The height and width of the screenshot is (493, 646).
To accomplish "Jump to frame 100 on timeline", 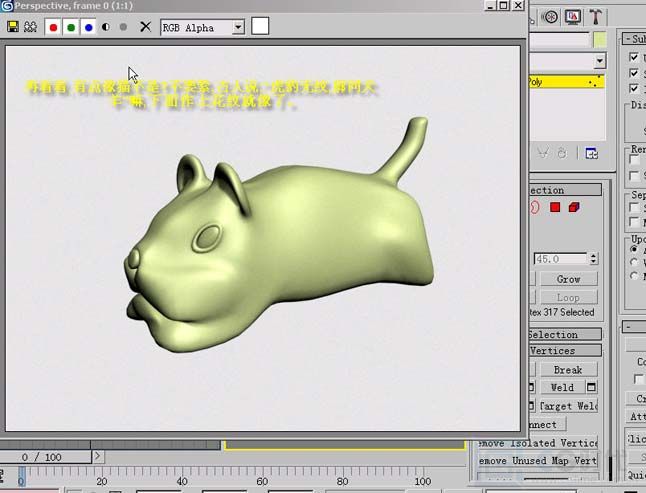I will pyautogui.click(x=422, y=481).
